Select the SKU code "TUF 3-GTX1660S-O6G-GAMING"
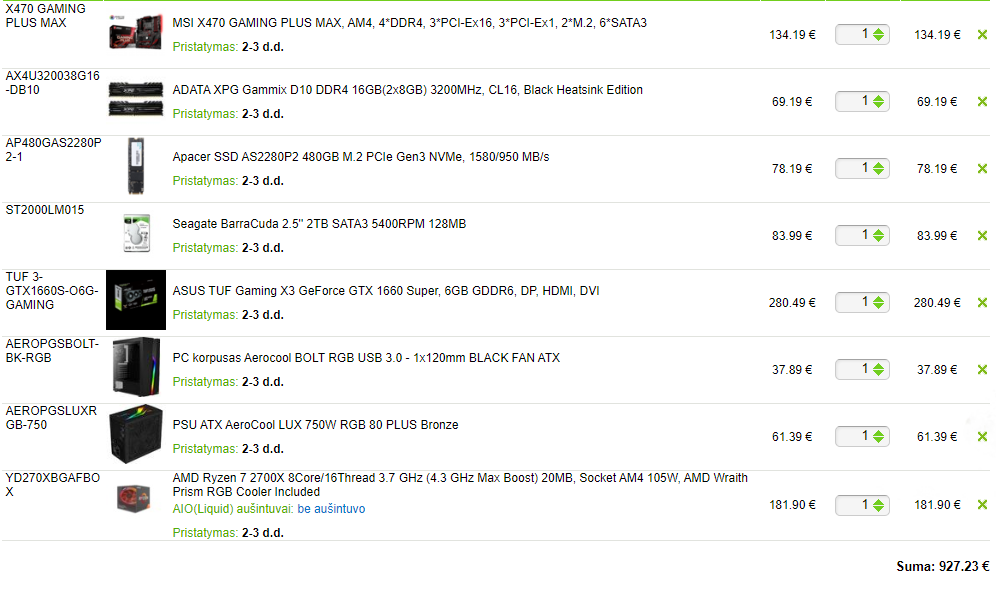This screenshot has width=996, height=590. (x=52, y=291)
